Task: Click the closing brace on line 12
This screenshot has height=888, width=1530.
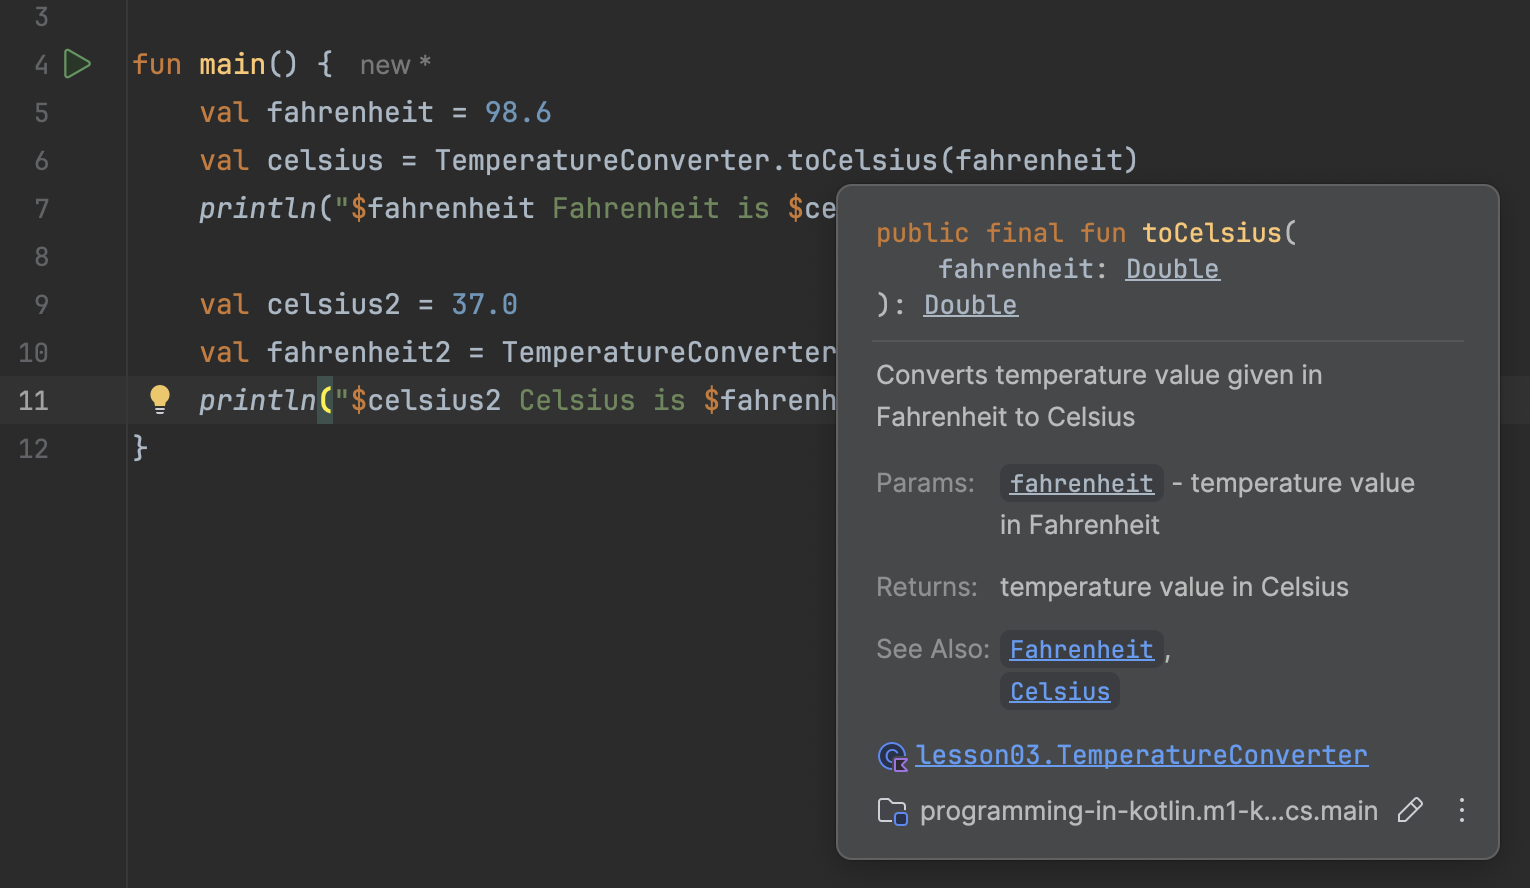Action: coord(139,448)
